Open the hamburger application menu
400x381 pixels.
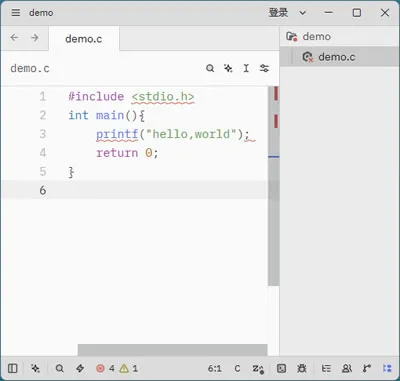pos(16,13)
